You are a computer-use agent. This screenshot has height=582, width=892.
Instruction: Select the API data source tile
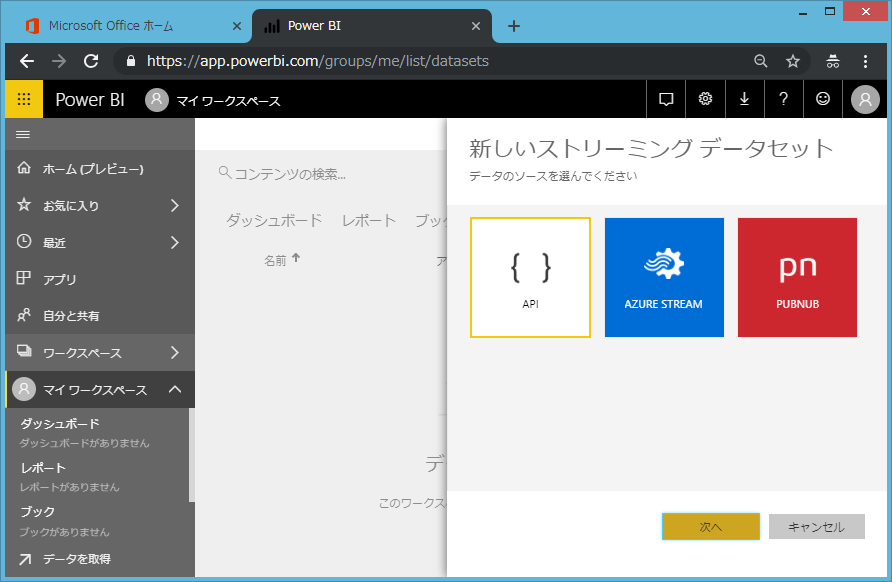pyautogui.click(x=530, y=277)
